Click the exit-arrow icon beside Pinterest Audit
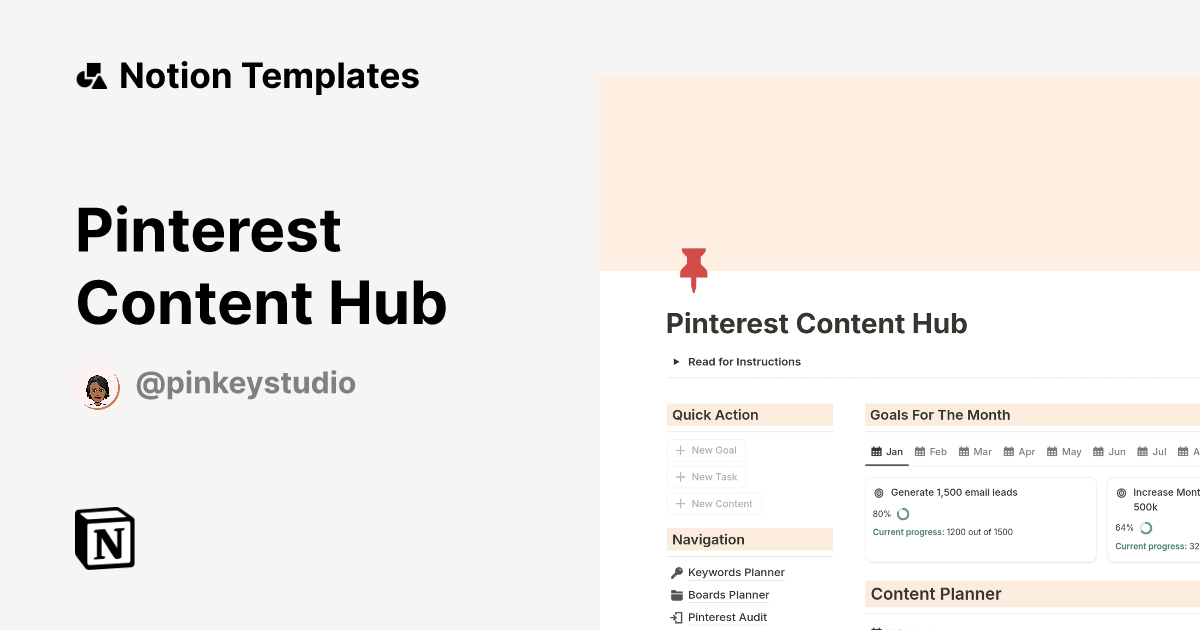 pyautogui.click(x=677, y=617)
